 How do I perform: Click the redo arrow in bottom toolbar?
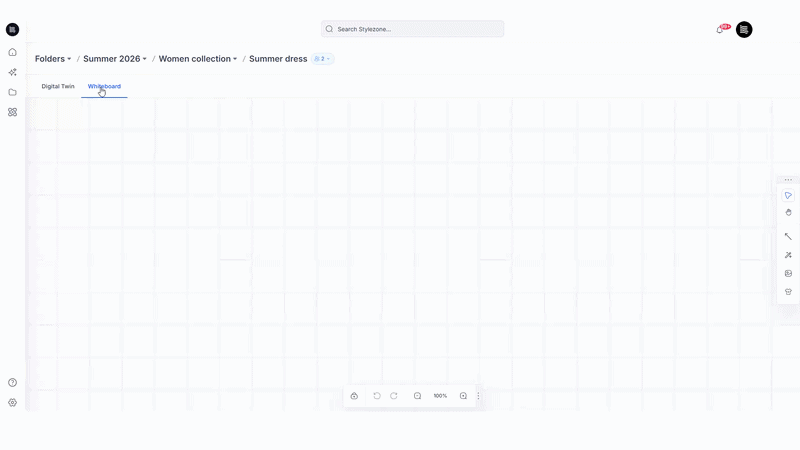tap(394, 396)
